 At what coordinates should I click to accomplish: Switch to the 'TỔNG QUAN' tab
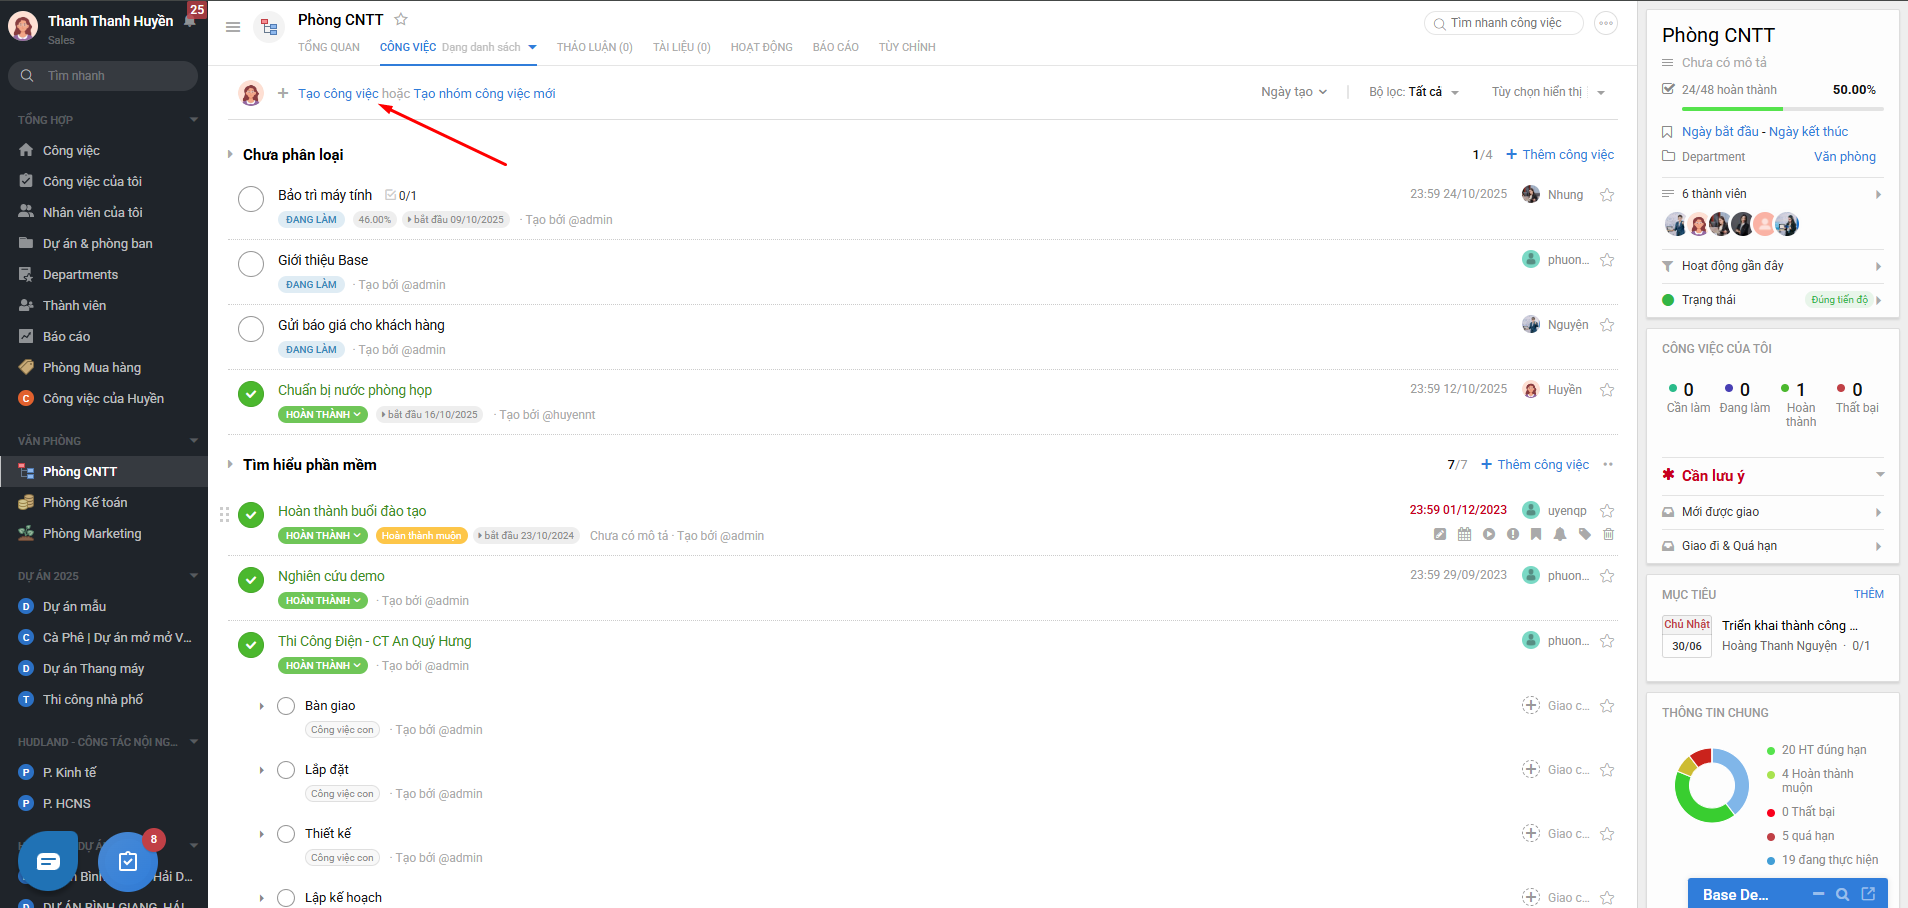tap(329, 47)
